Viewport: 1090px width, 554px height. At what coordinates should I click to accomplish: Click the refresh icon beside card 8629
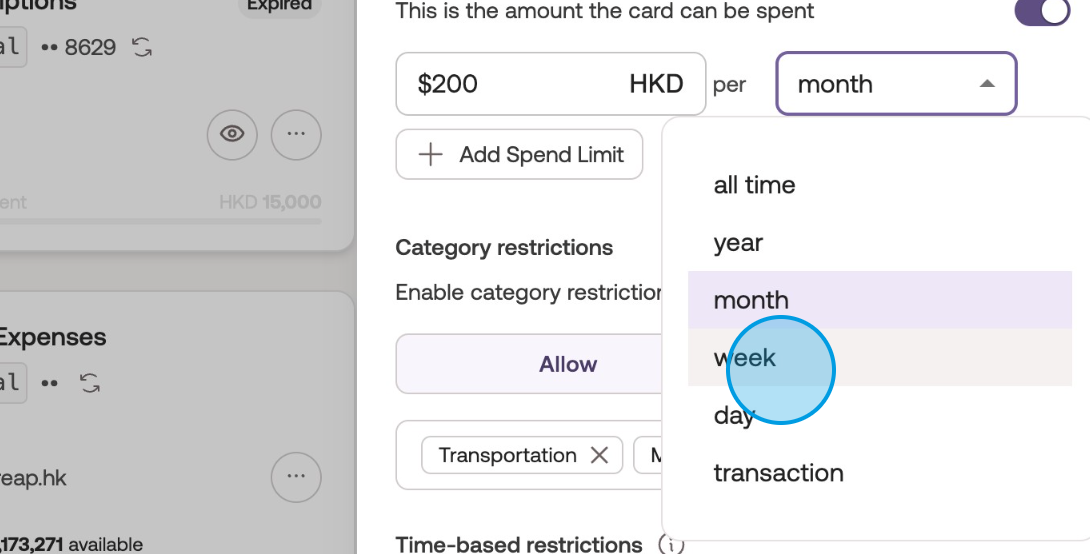click(x=142, y=47)
